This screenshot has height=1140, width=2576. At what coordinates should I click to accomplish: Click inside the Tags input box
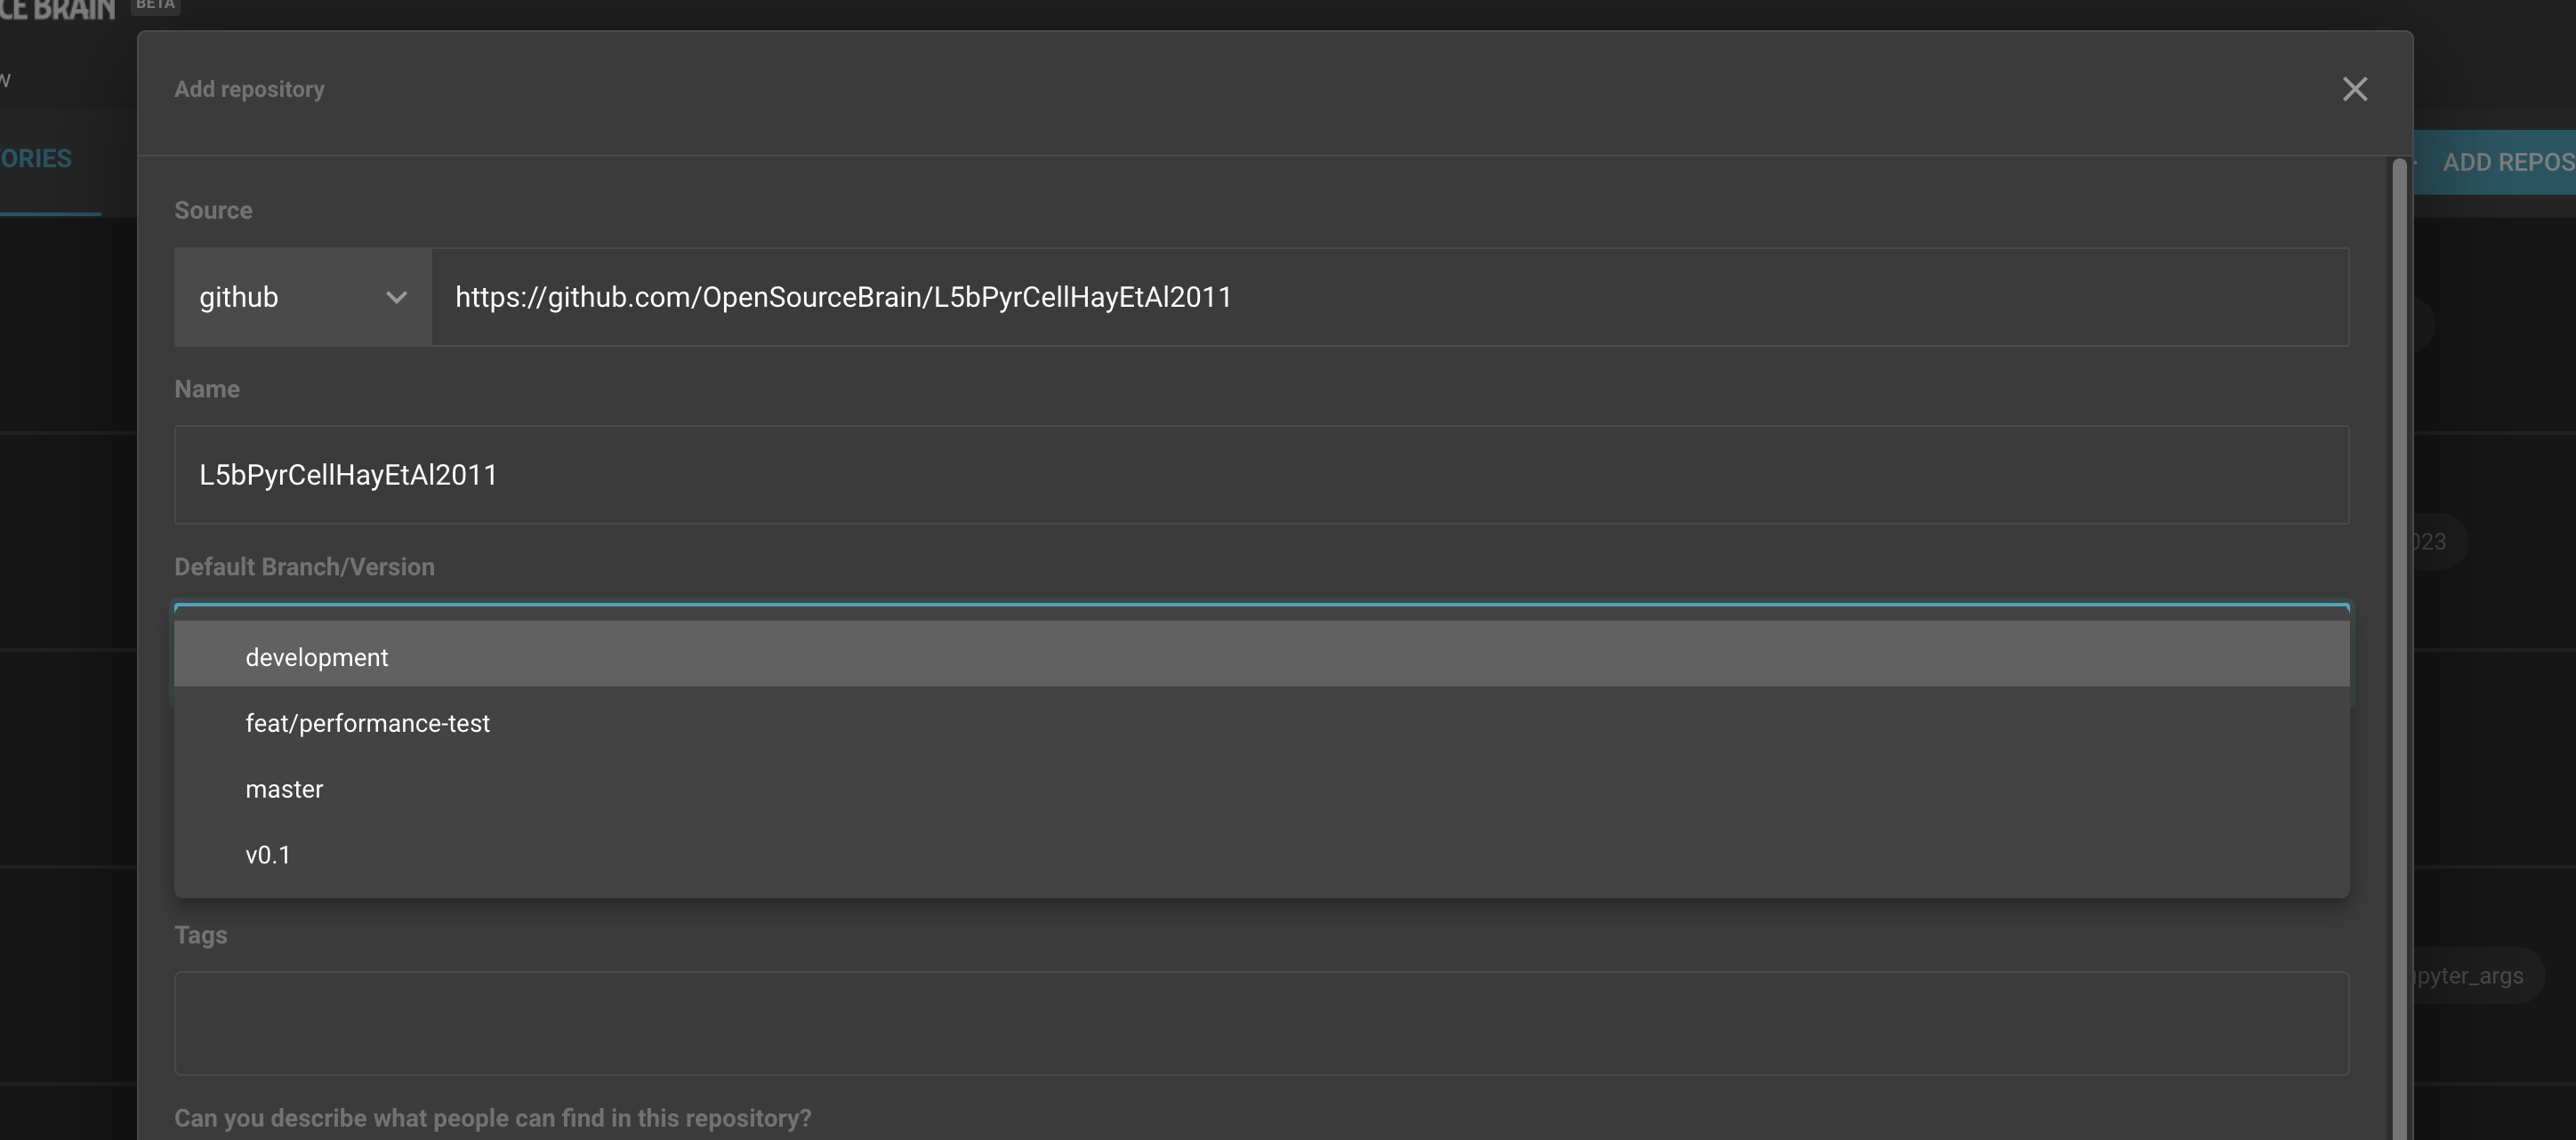[x=1262, y=1023]
